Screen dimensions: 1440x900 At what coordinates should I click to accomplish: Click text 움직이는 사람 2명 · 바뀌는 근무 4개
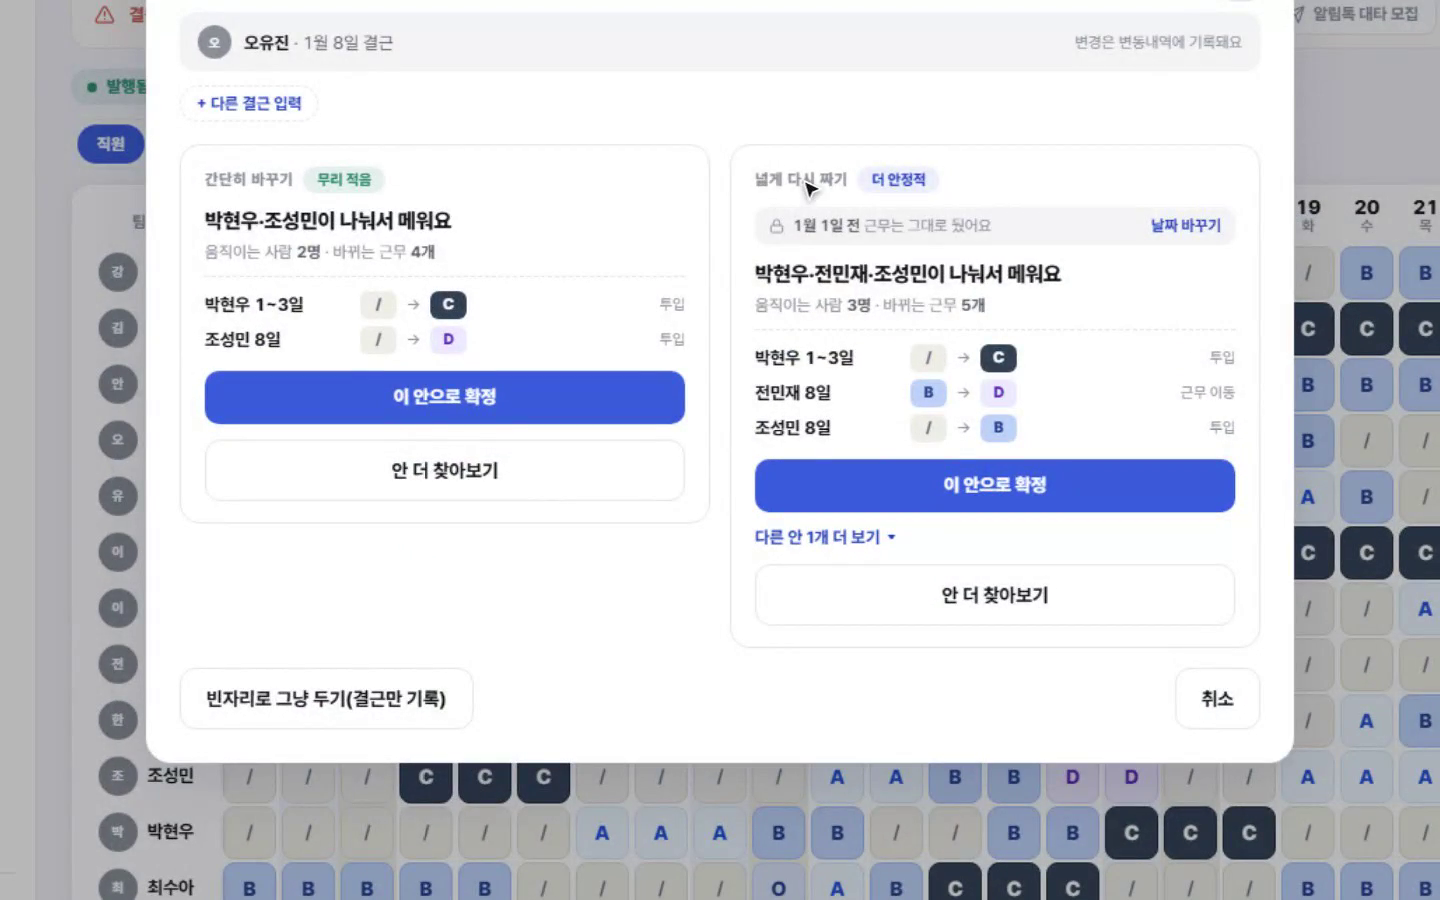point(320,252)
